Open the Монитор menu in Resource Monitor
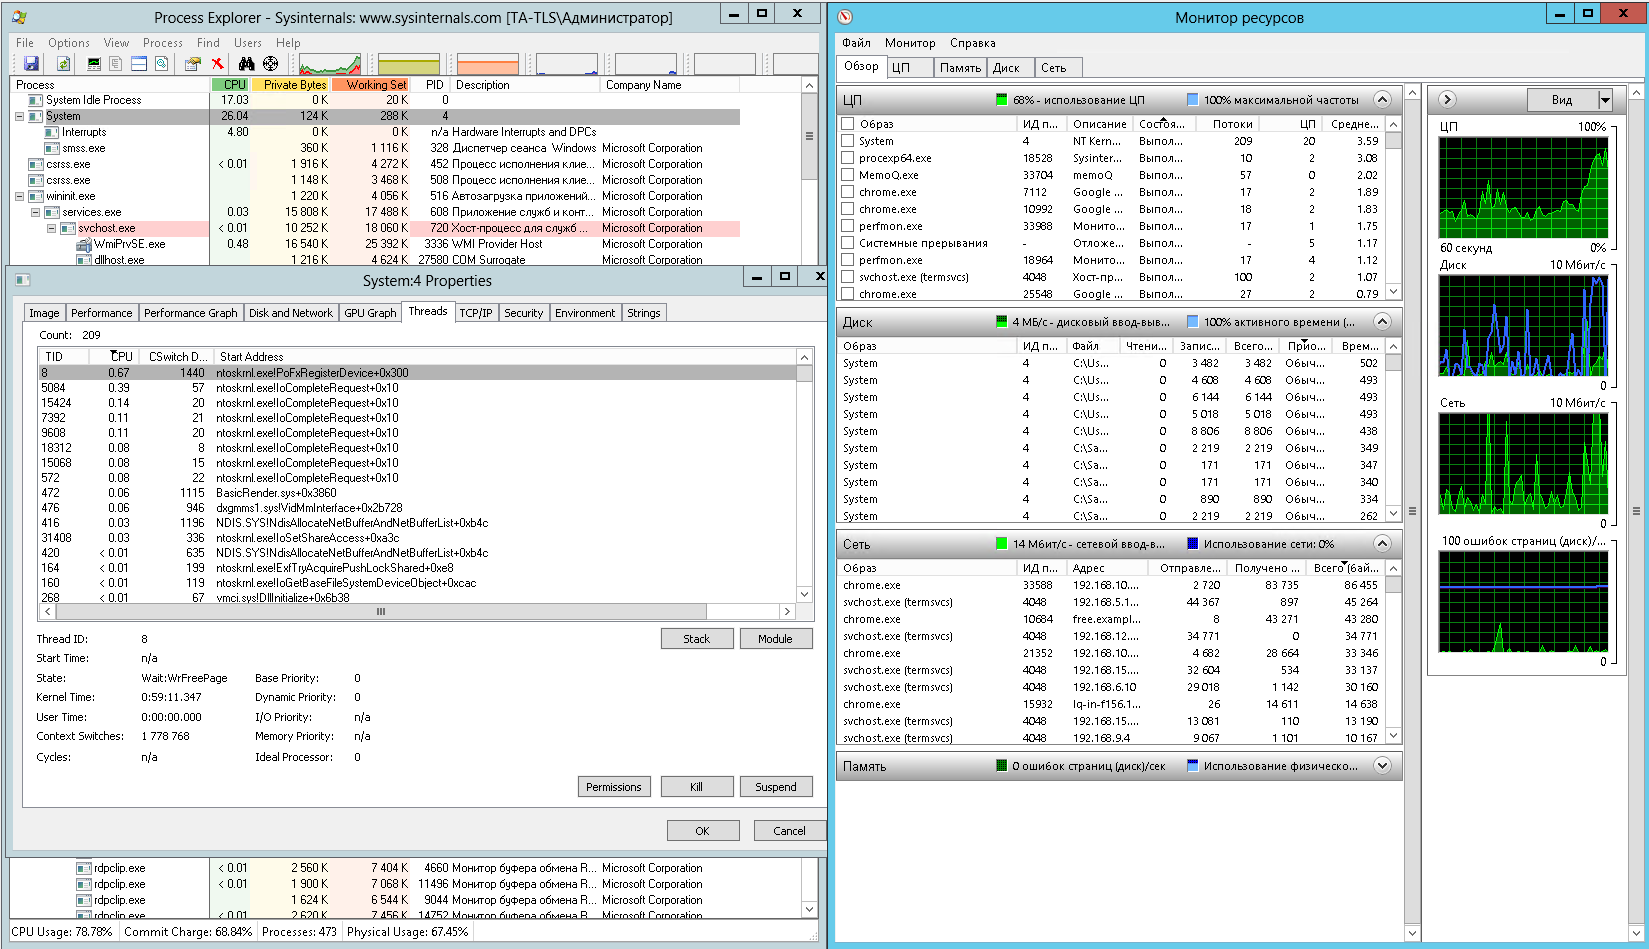This screenshot has width=1649, height=949. click(x=910, y=43)
